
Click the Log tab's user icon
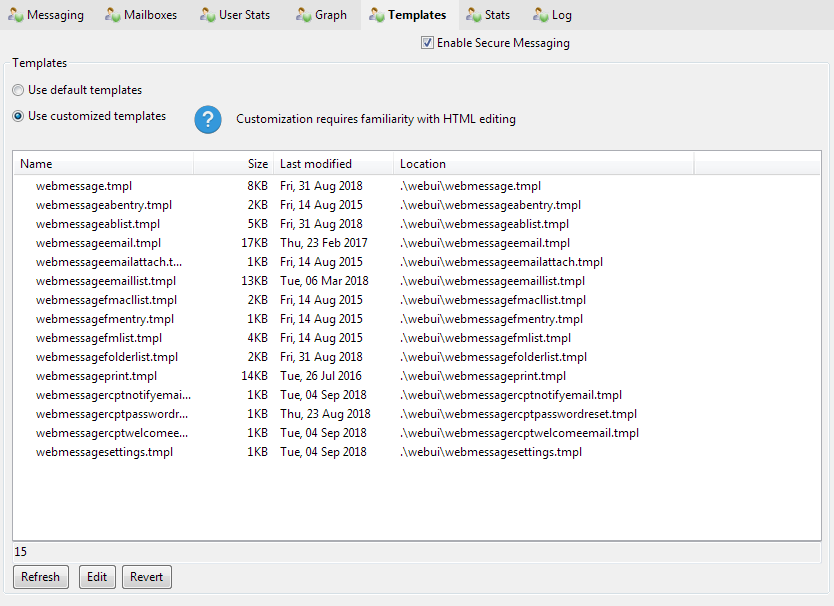coord(541,15)
